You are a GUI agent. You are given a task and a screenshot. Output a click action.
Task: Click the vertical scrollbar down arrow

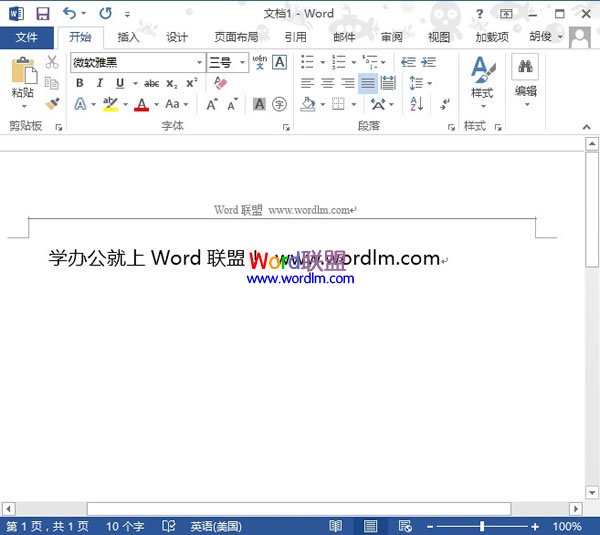tap(592, 493)
